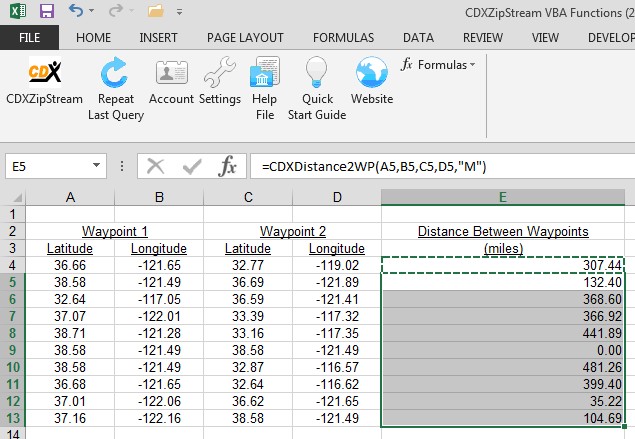Select row 9 header

13,350
